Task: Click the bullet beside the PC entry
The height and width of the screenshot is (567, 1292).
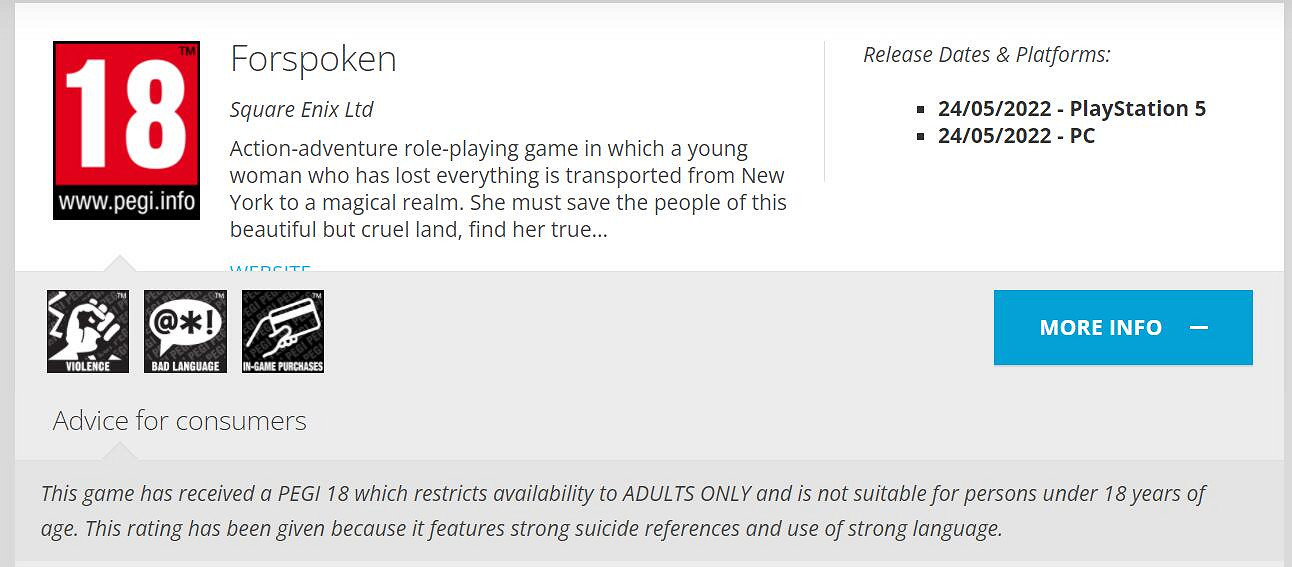Action: click(x=921, y=136)
